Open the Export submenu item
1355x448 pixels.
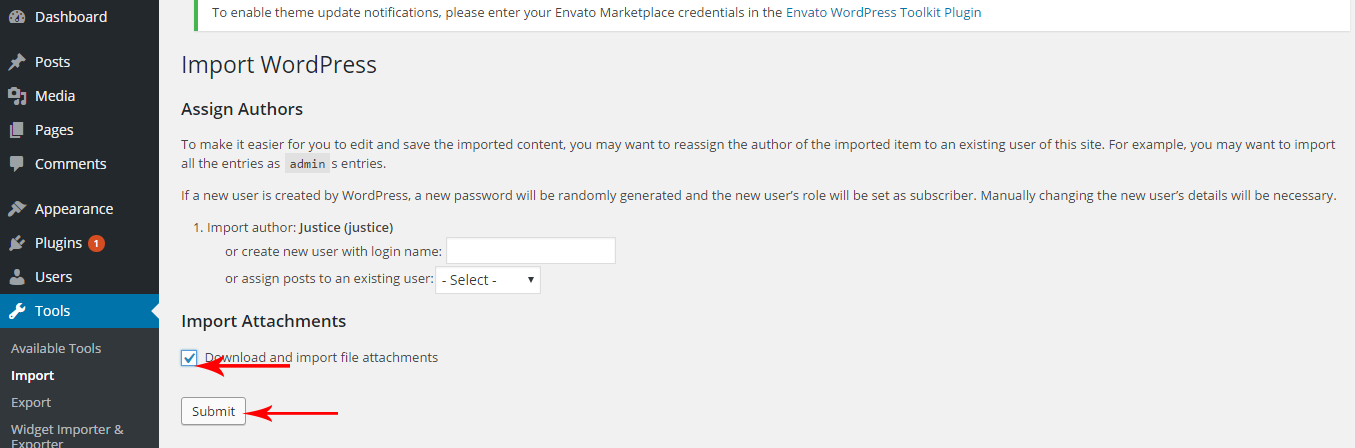pyautogui.click(x=31, y=402)
